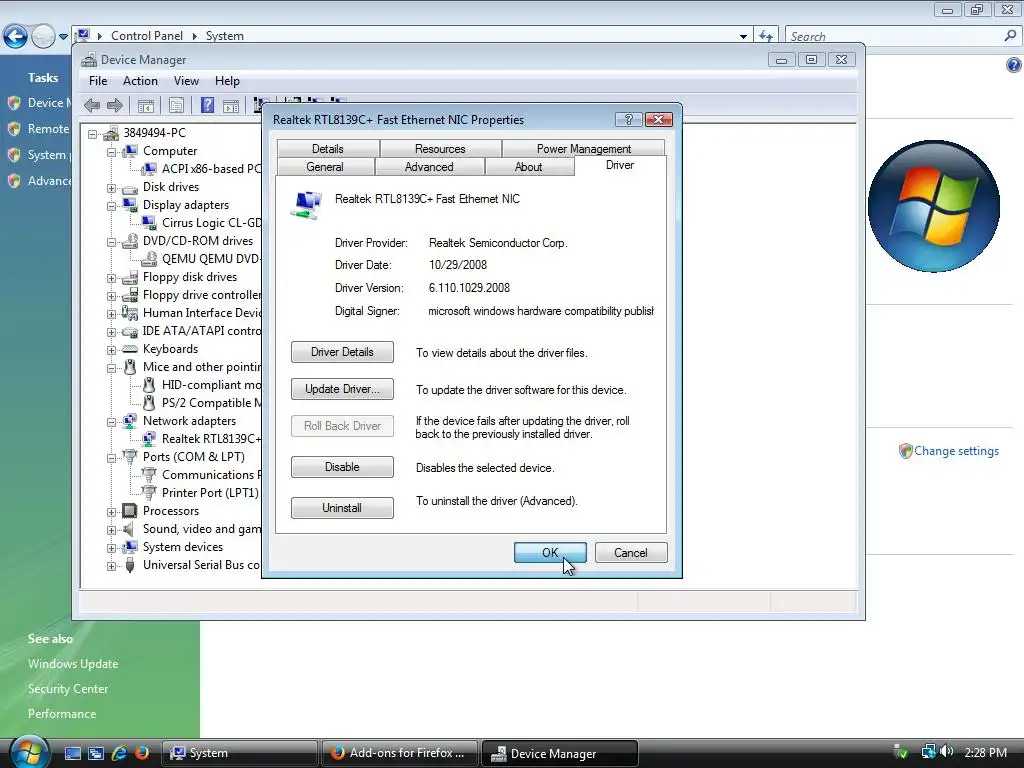Click the Driver Details button
Screen dimensions: 1024x768
point(342,352)
